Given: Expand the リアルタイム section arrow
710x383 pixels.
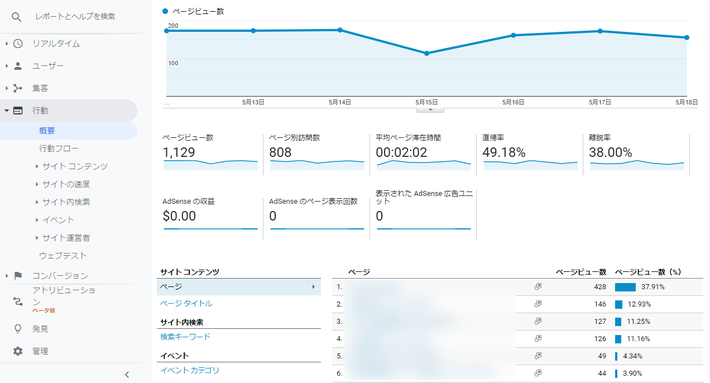Looking at the screenshot, I should pos(6,43).
